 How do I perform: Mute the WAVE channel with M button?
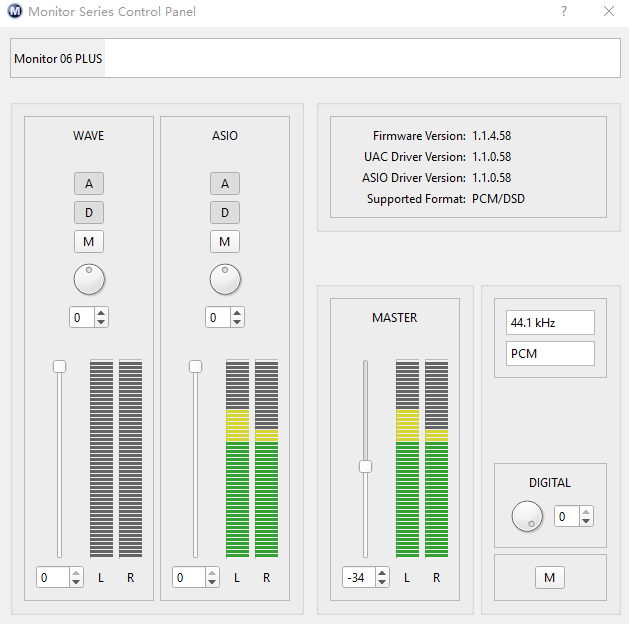[89, 241]
